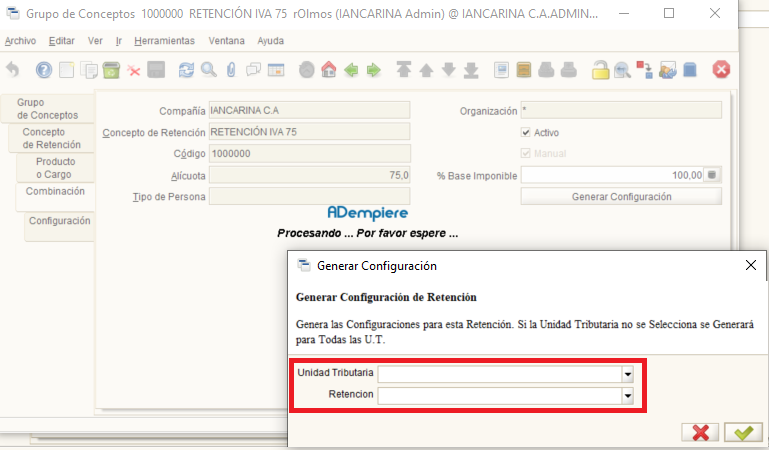
Task: Open the Ir menu
Action: (119, 41)
